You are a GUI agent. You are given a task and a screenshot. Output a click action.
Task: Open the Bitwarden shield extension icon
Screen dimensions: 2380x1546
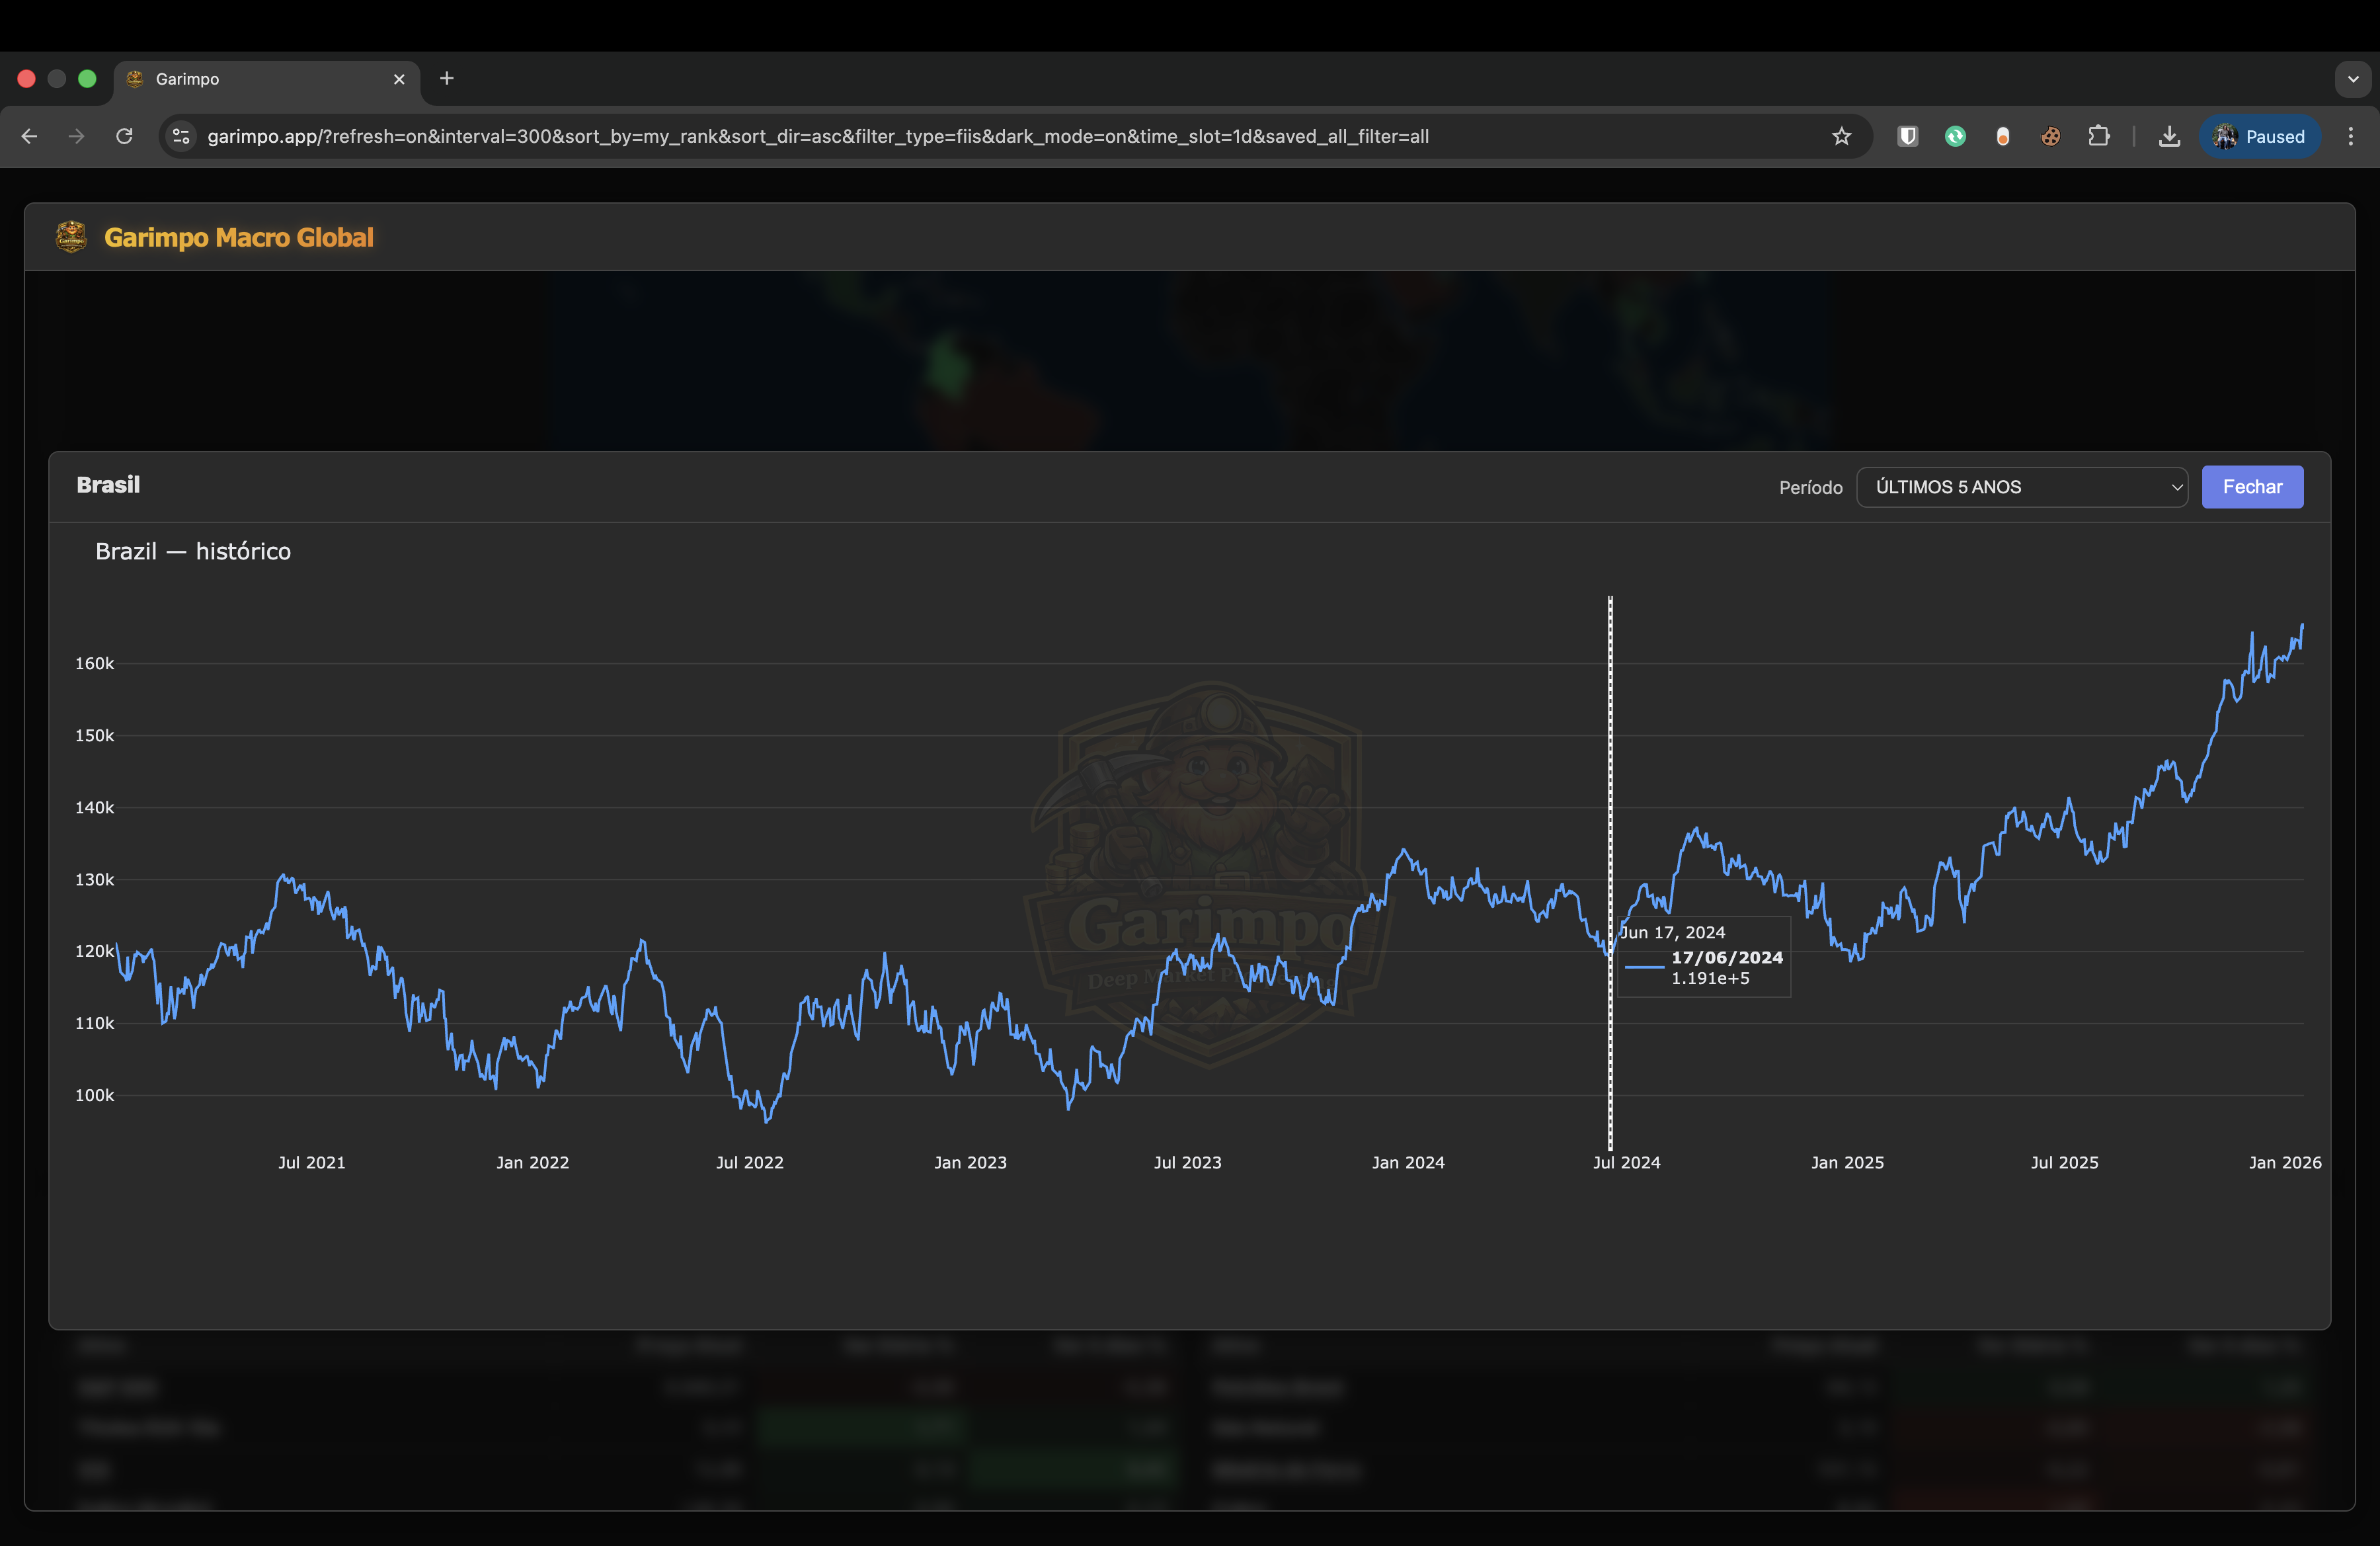pyautogui.click(x=1908, y=137)
